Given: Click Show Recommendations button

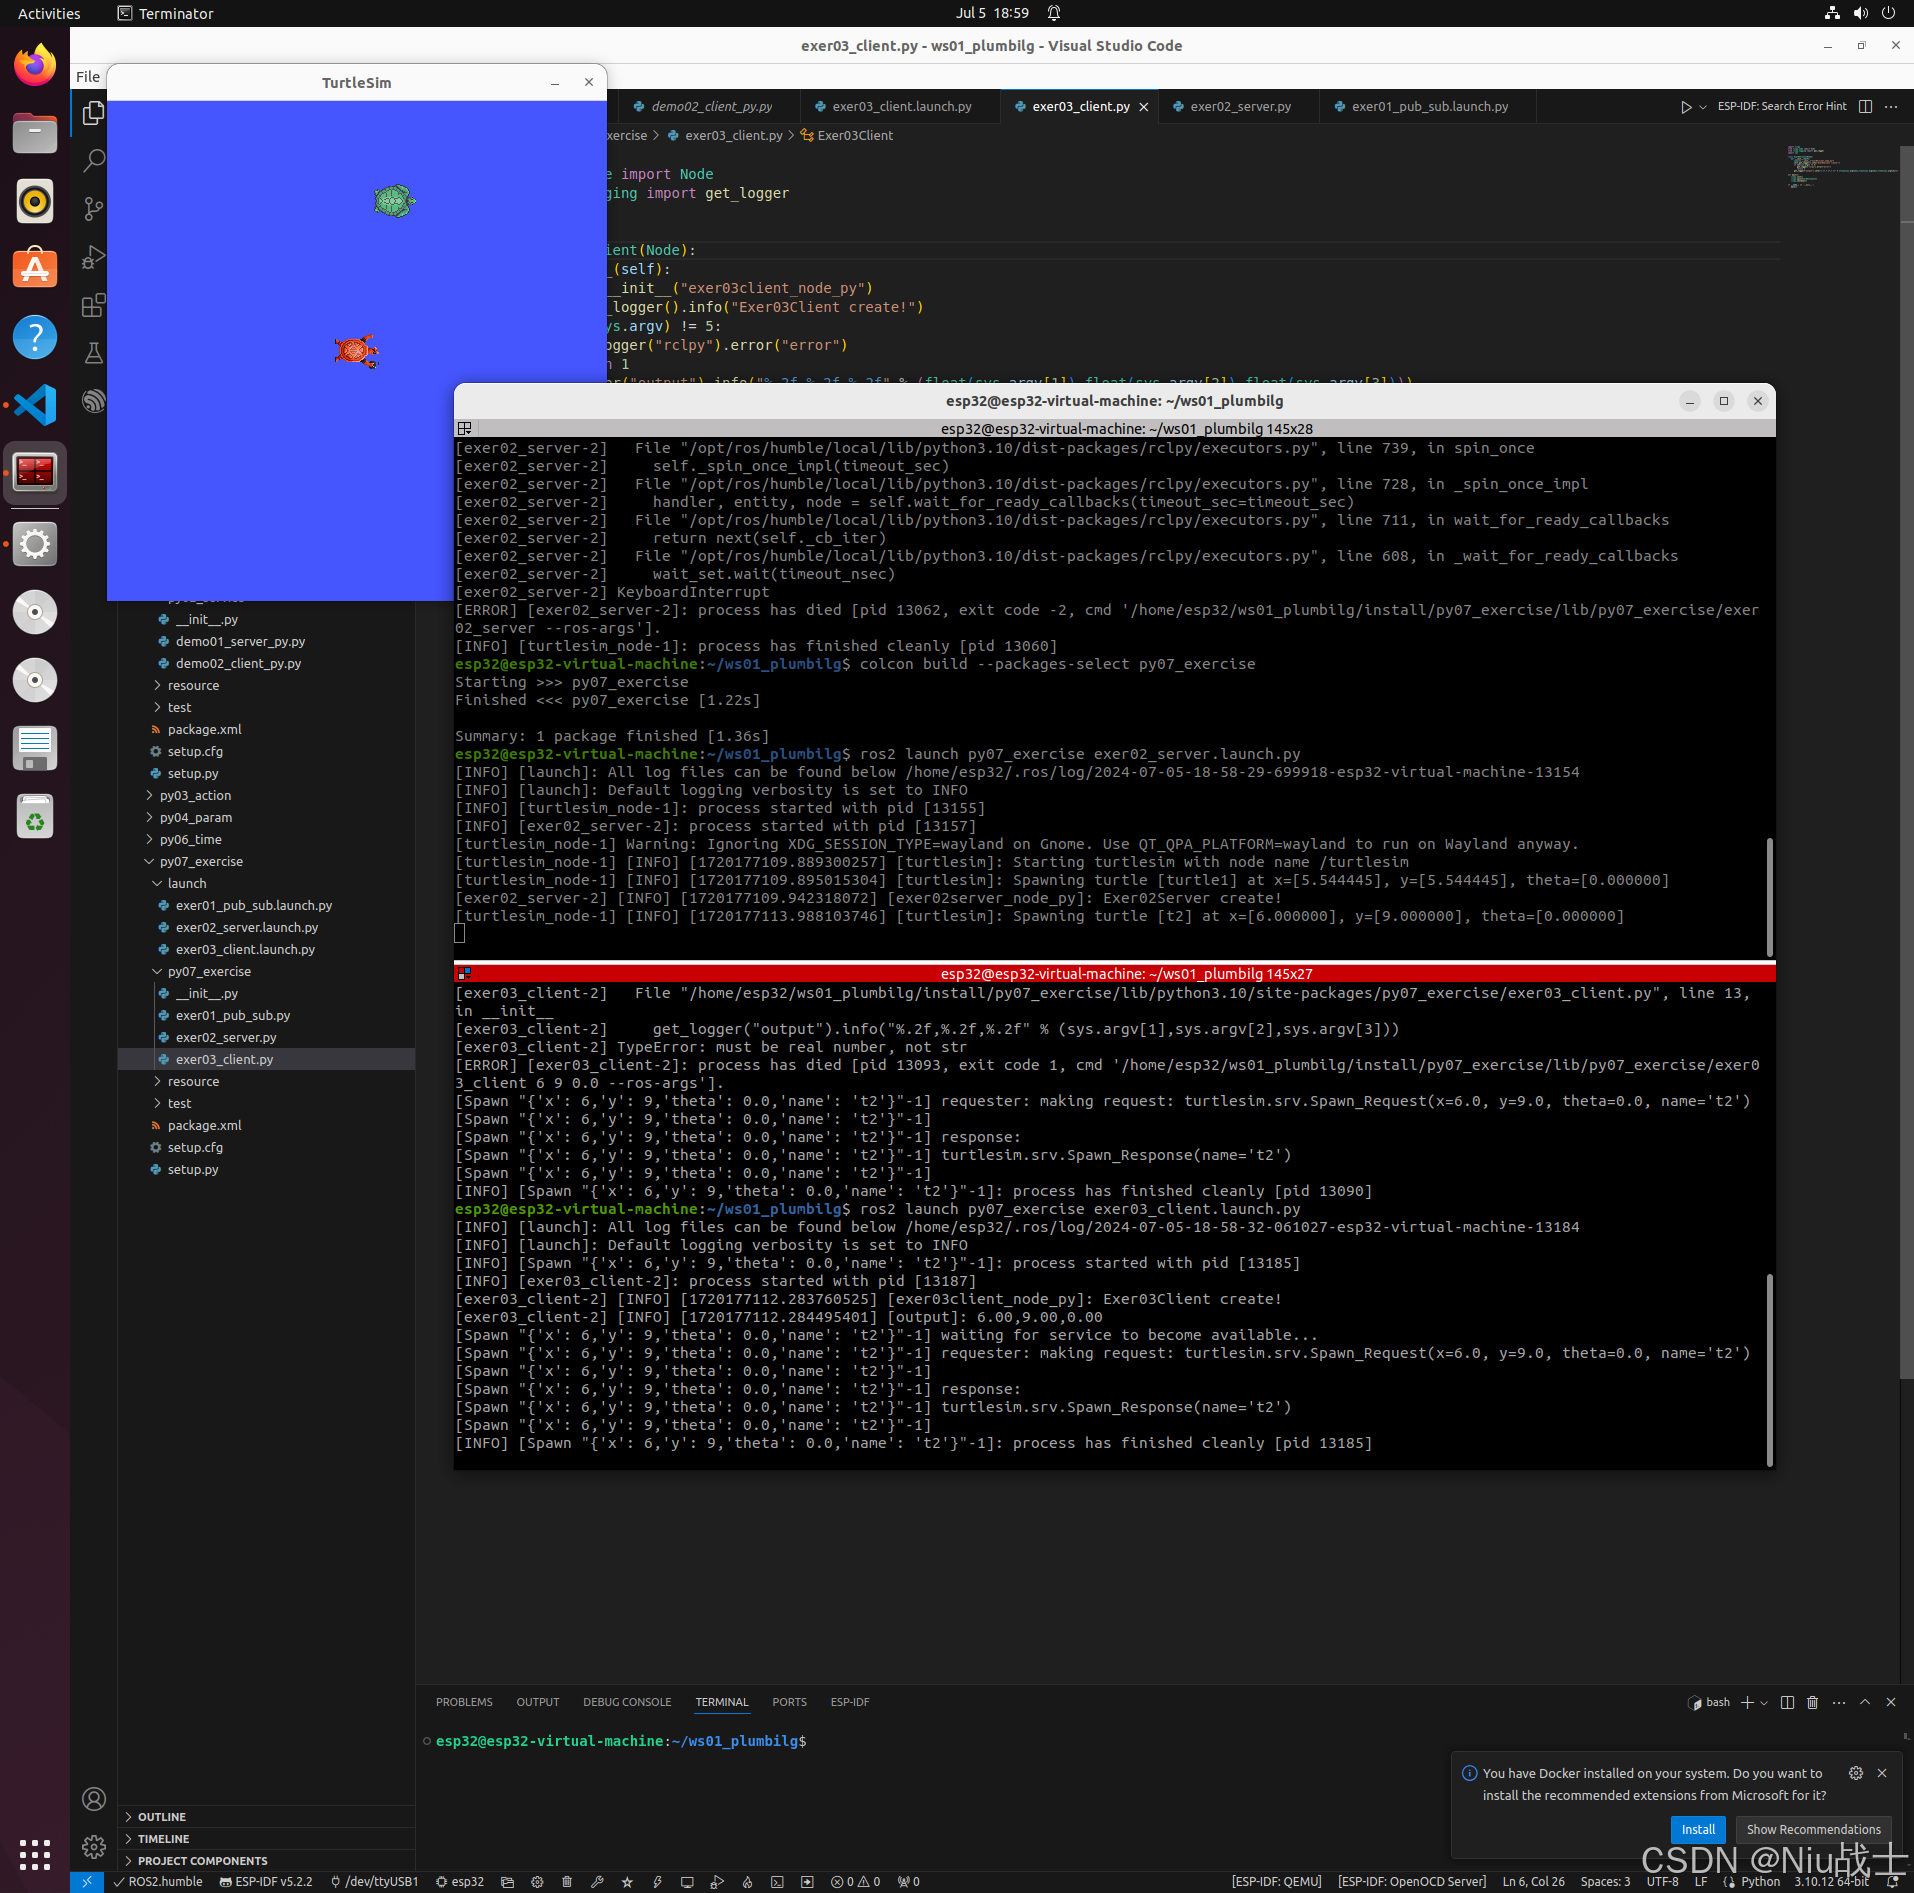Looking at the screenshot, I should click(1813, 1829).
